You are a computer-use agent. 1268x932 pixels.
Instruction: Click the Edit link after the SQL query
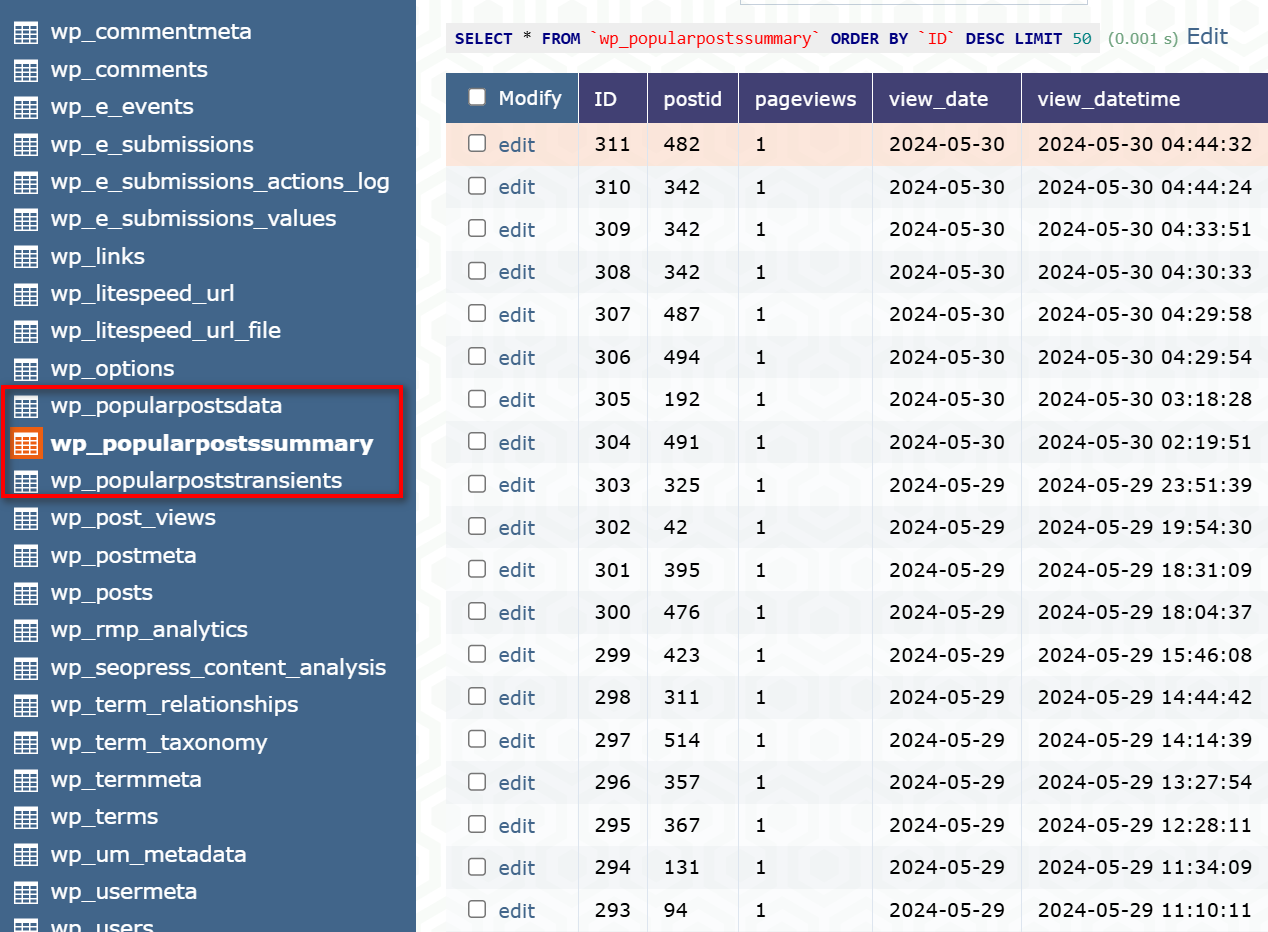pos(1207,36)
